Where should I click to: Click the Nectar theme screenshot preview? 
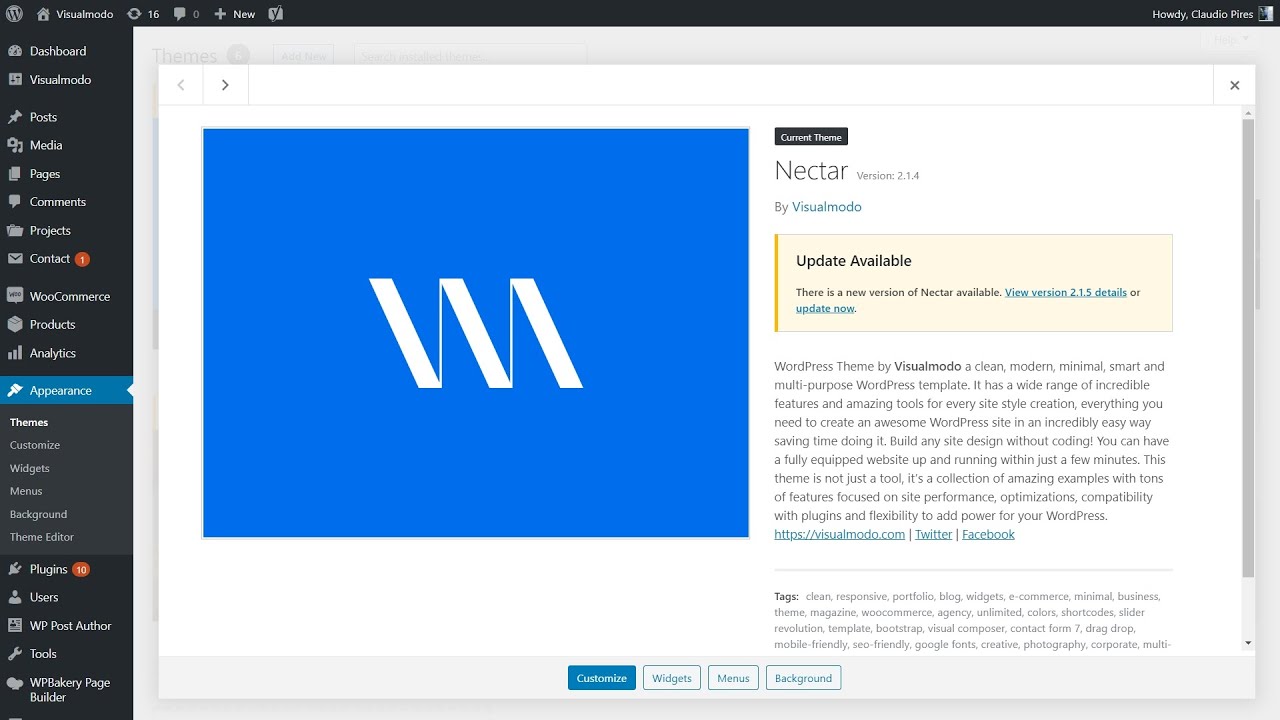point(476,333)
